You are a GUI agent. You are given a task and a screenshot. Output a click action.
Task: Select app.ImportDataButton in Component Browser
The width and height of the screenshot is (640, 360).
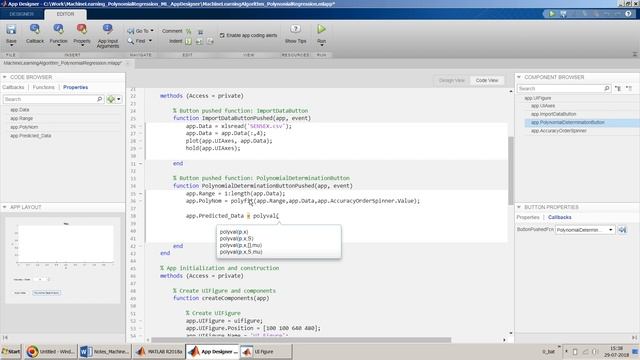point(553,114)
